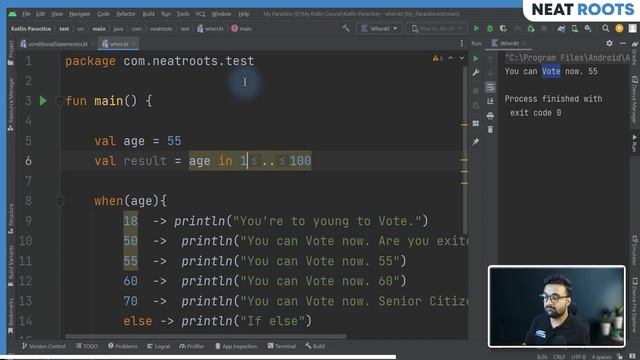Click the number 55 on code line 5
The height and width of the screenshot is (360, 640).
click(174, 141)
